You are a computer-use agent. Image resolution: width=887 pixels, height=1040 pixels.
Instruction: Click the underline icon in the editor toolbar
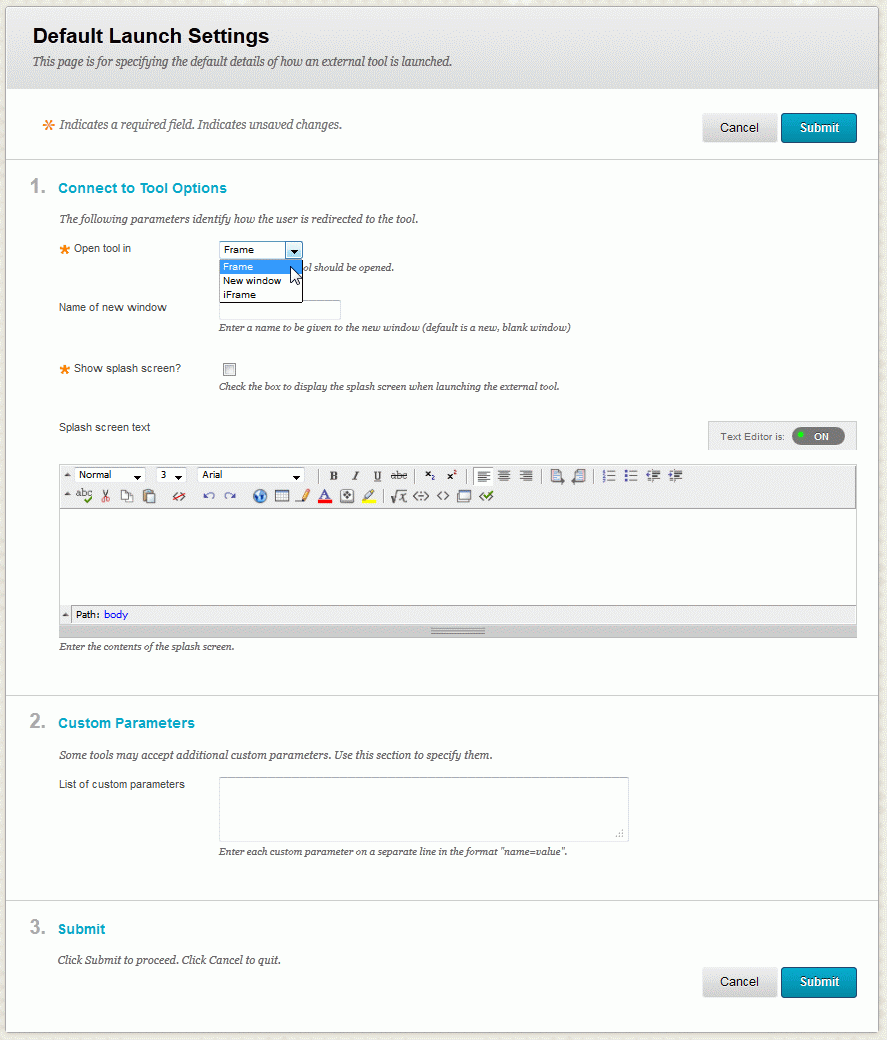coord(376,475)
